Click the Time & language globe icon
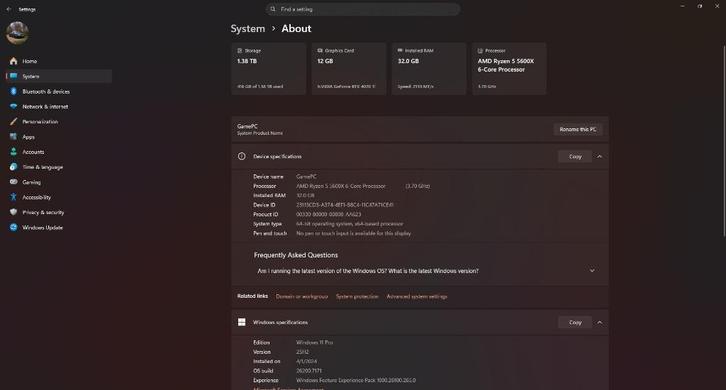The image size is (726, 390). pos(13,167)
